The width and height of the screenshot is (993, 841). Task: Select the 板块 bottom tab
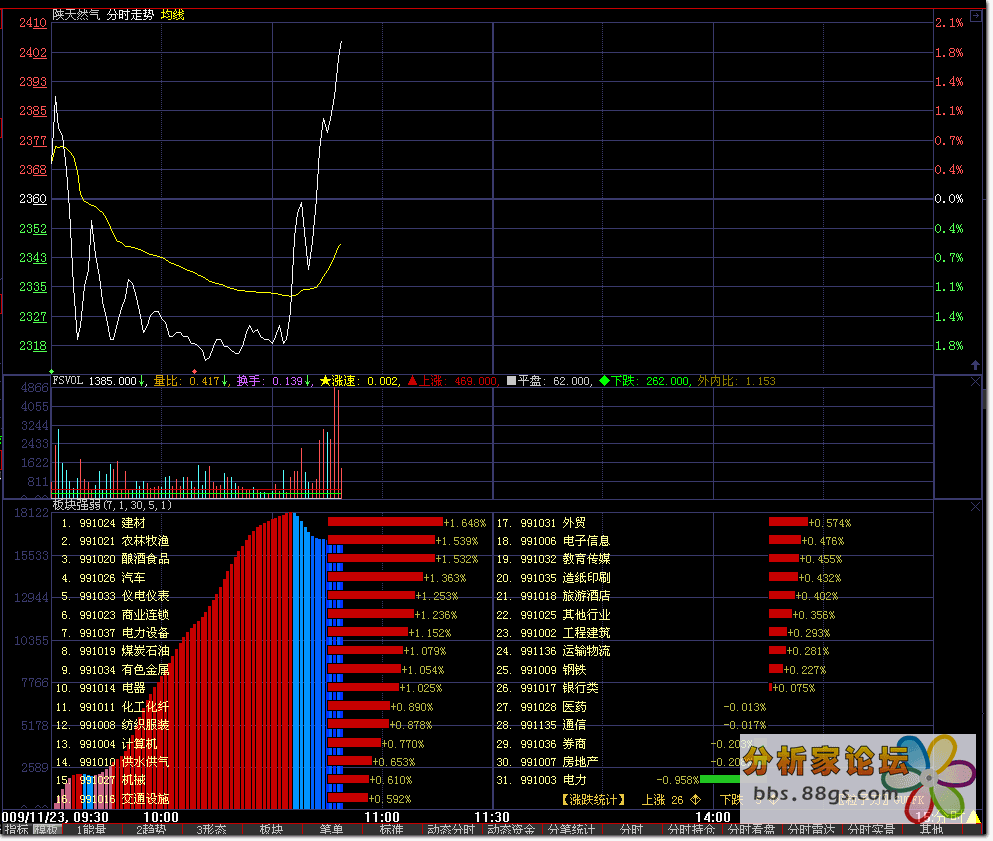(x=272, y=830)
